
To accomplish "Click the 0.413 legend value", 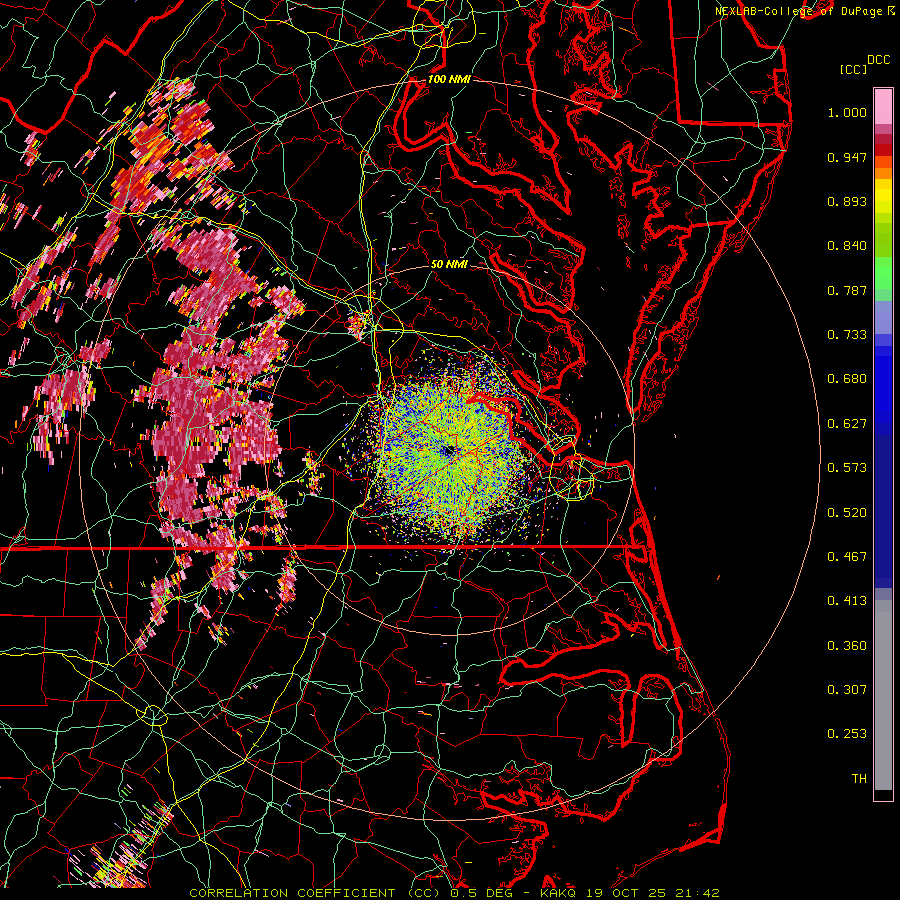I will 847,601.
